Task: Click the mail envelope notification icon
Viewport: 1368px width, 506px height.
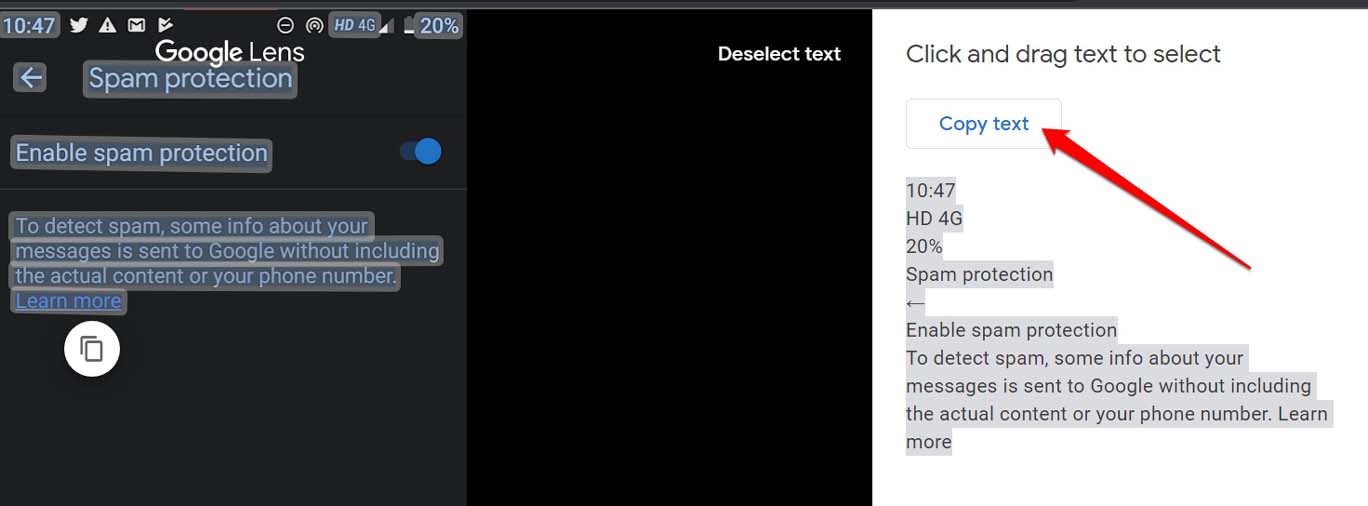Action: pyautogui.click(x=136, y=25)
